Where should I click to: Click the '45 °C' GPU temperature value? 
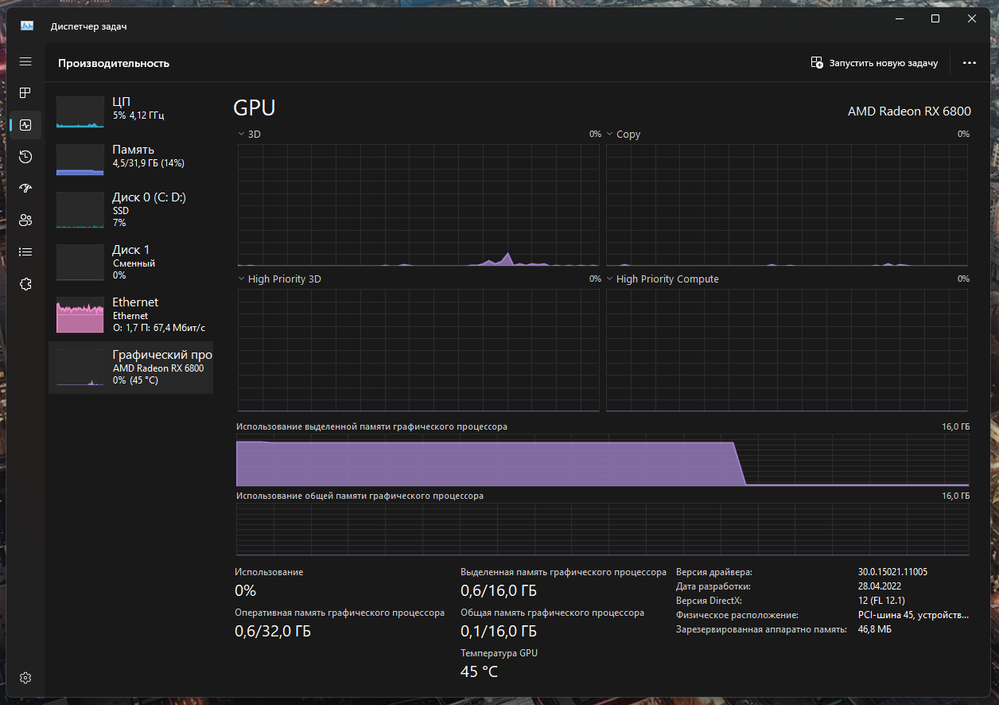tap(478, 672)
